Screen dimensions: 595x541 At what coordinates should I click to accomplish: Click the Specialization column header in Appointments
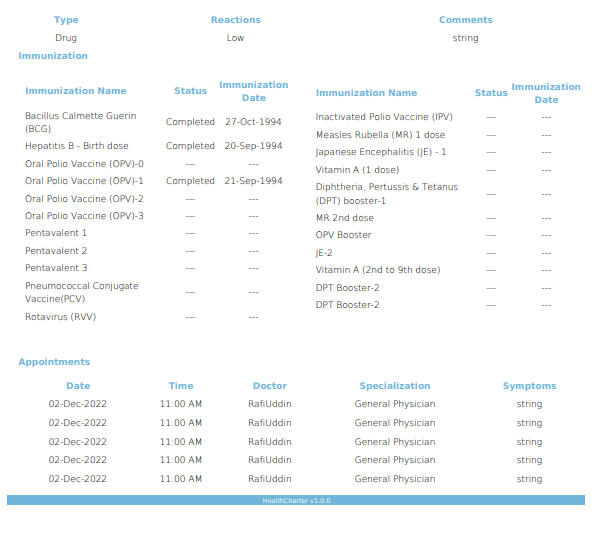point(395,386)
